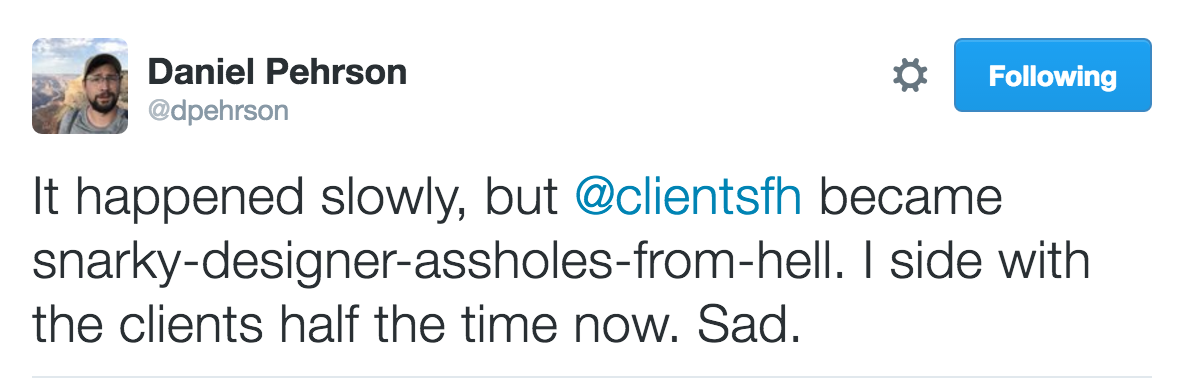This screenshot has width=1192, height=378.
Task: Click the gray @dpehrson username
Action: tap(218, 111)
